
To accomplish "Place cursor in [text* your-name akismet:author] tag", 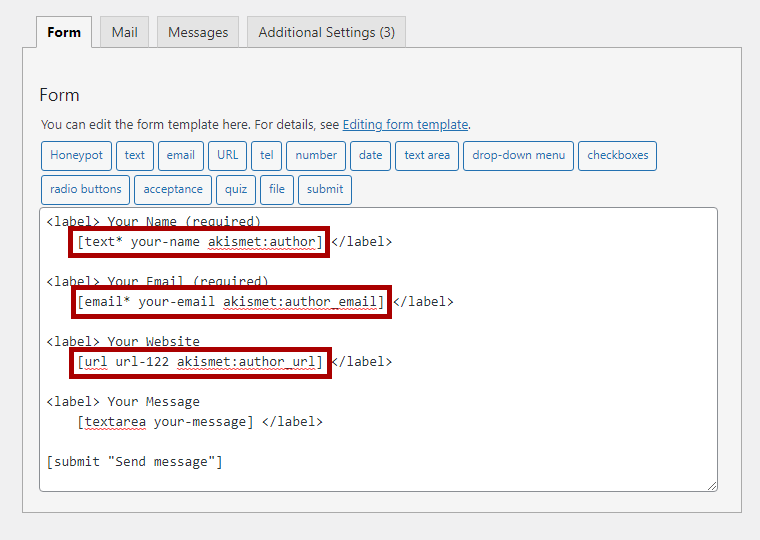I will tap(200, 241).
